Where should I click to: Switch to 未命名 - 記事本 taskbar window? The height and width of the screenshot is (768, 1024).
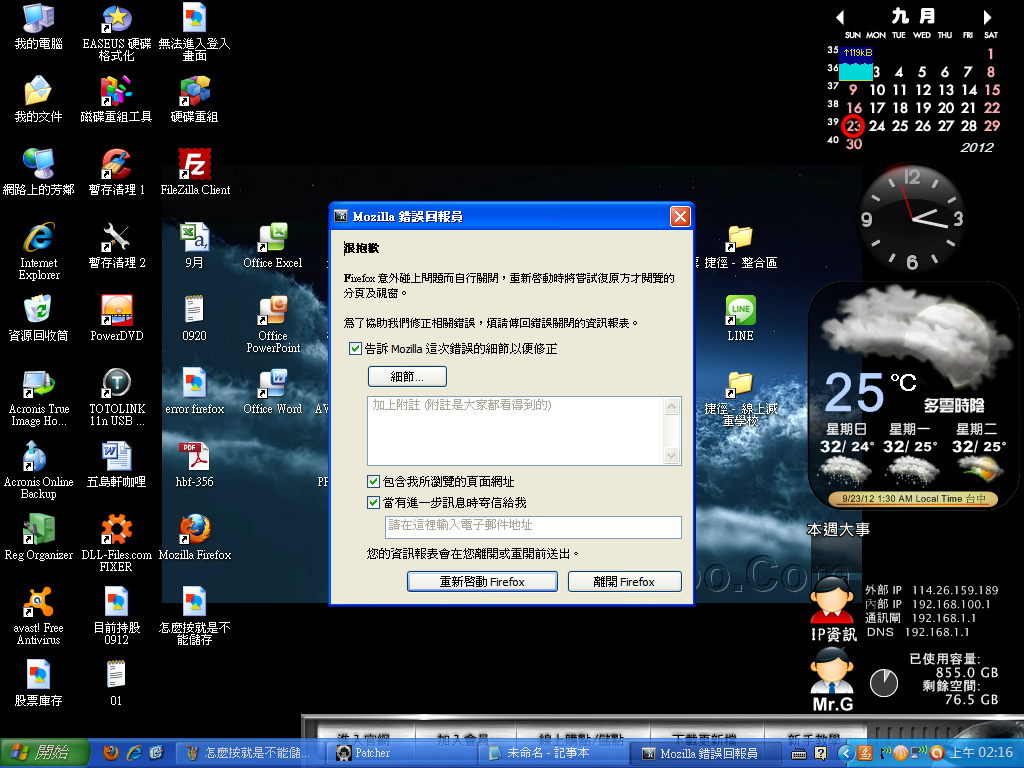[555, 754]
